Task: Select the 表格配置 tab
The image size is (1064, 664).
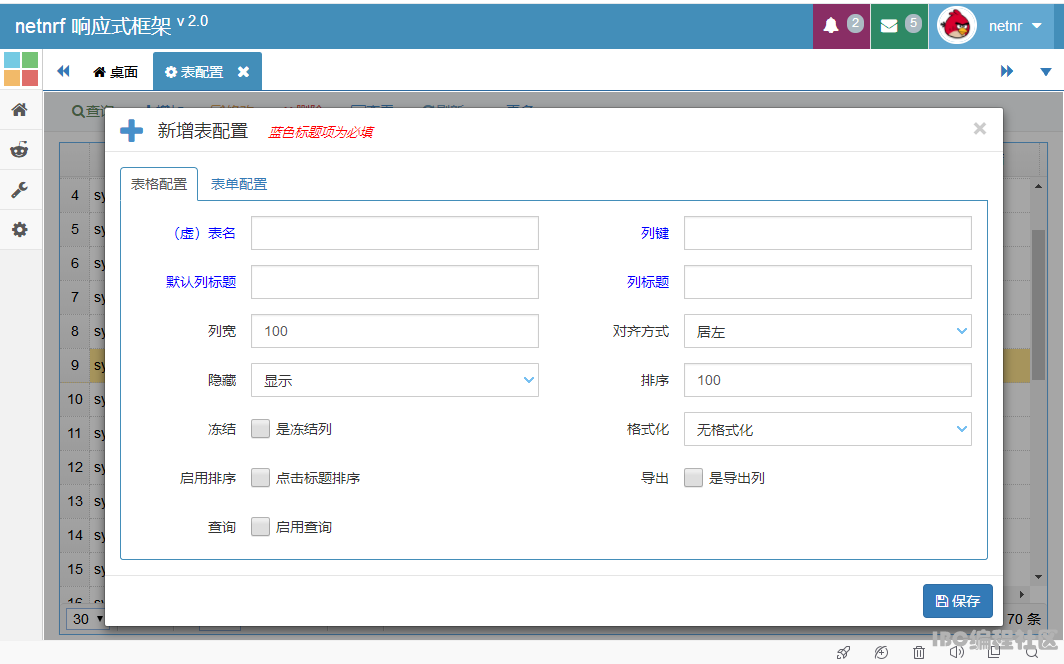Action: (159, 184)
